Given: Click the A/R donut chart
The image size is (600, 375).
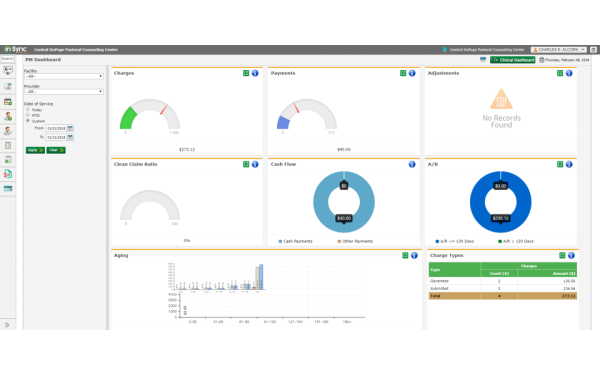Looking at the screenshot, I should (501, 202).
